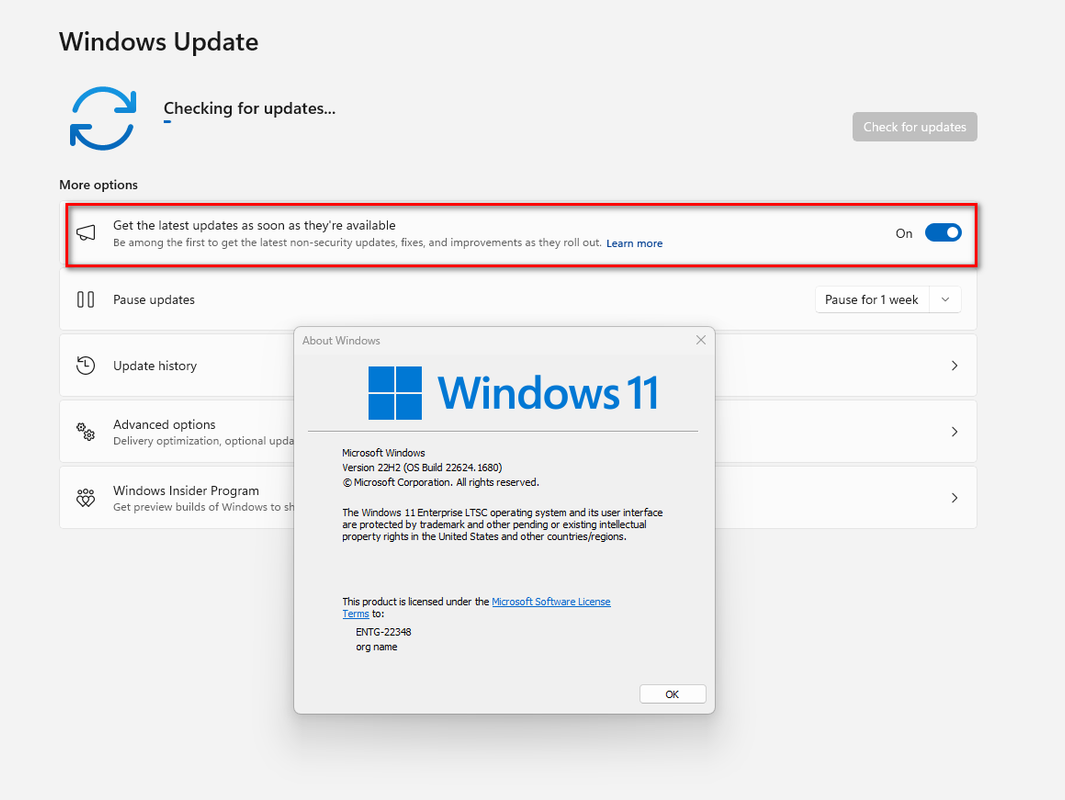The width and height of the screenshot is (1065, 800).
Task: Open the Windows Insider Program row
Action: [x=518, y=498]
